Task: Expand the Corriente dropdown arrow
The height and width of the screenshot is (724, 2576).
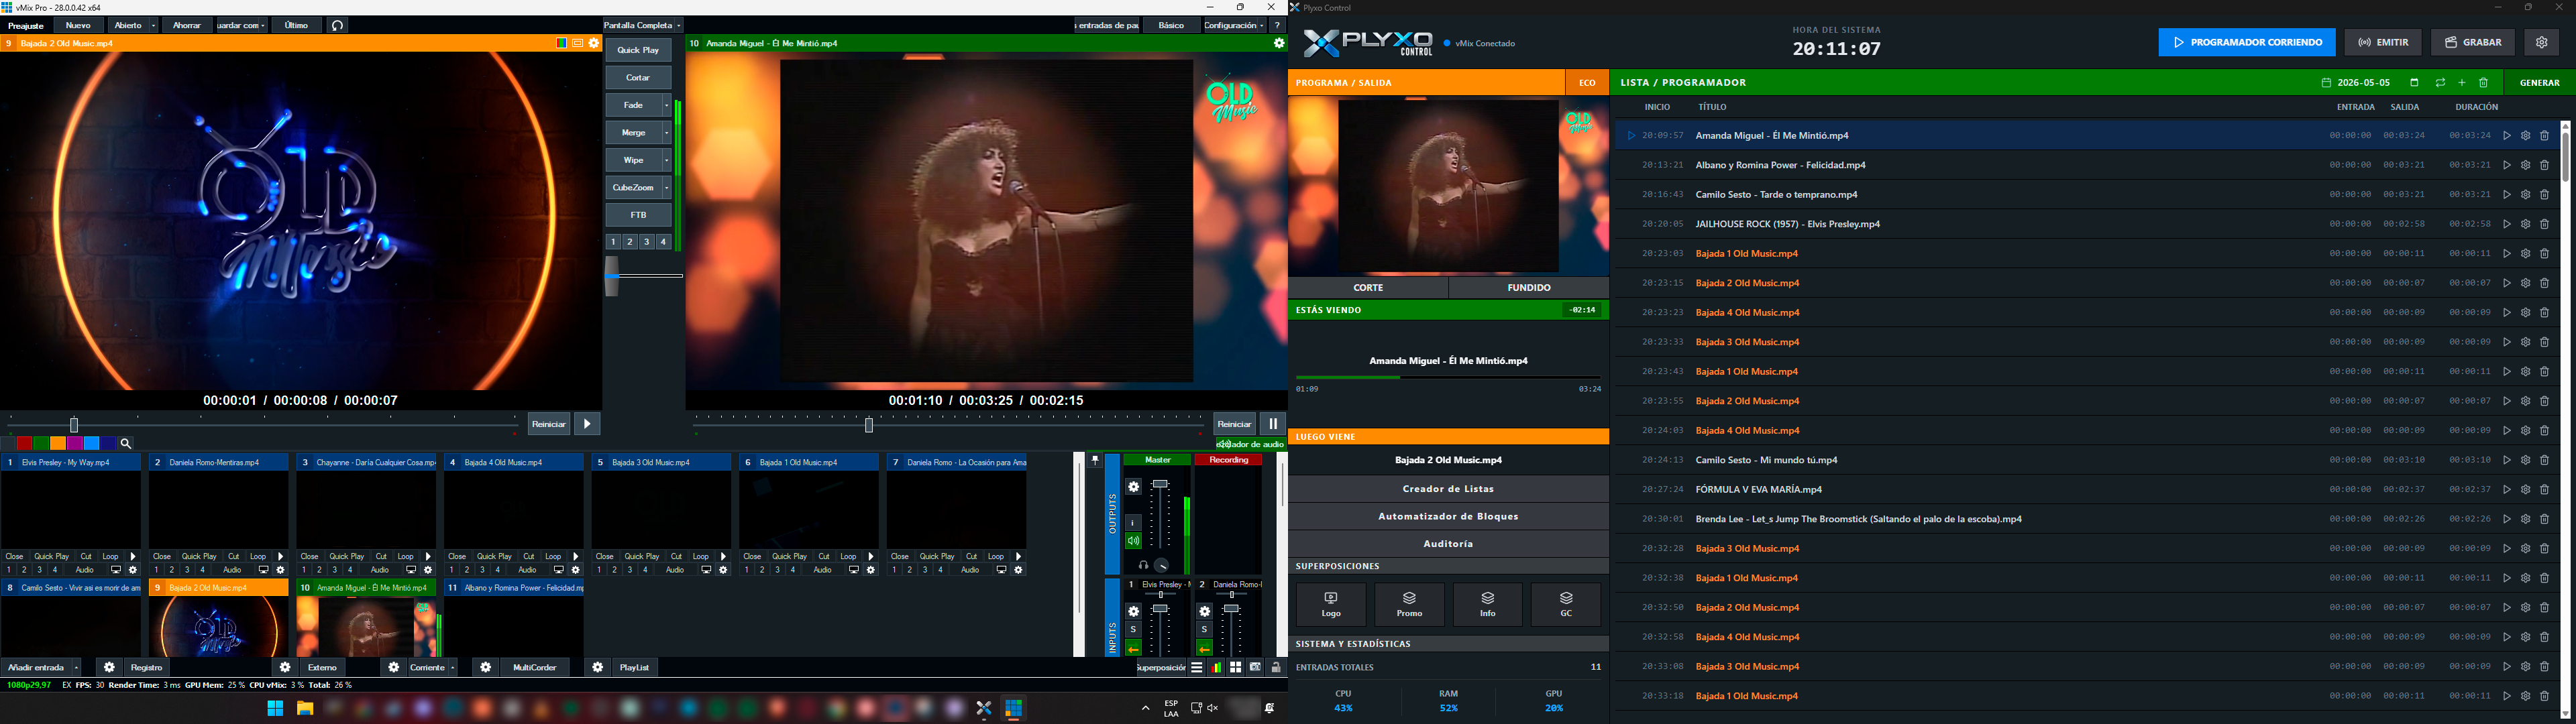Action: point(452,667)
